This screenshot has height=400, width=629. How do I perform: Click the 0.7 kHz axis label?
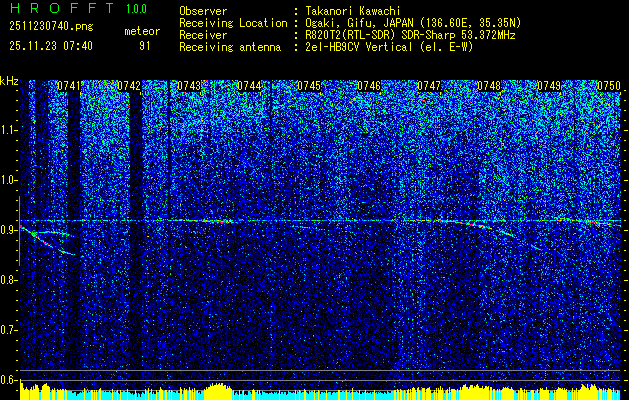click(x=8, y=330)
